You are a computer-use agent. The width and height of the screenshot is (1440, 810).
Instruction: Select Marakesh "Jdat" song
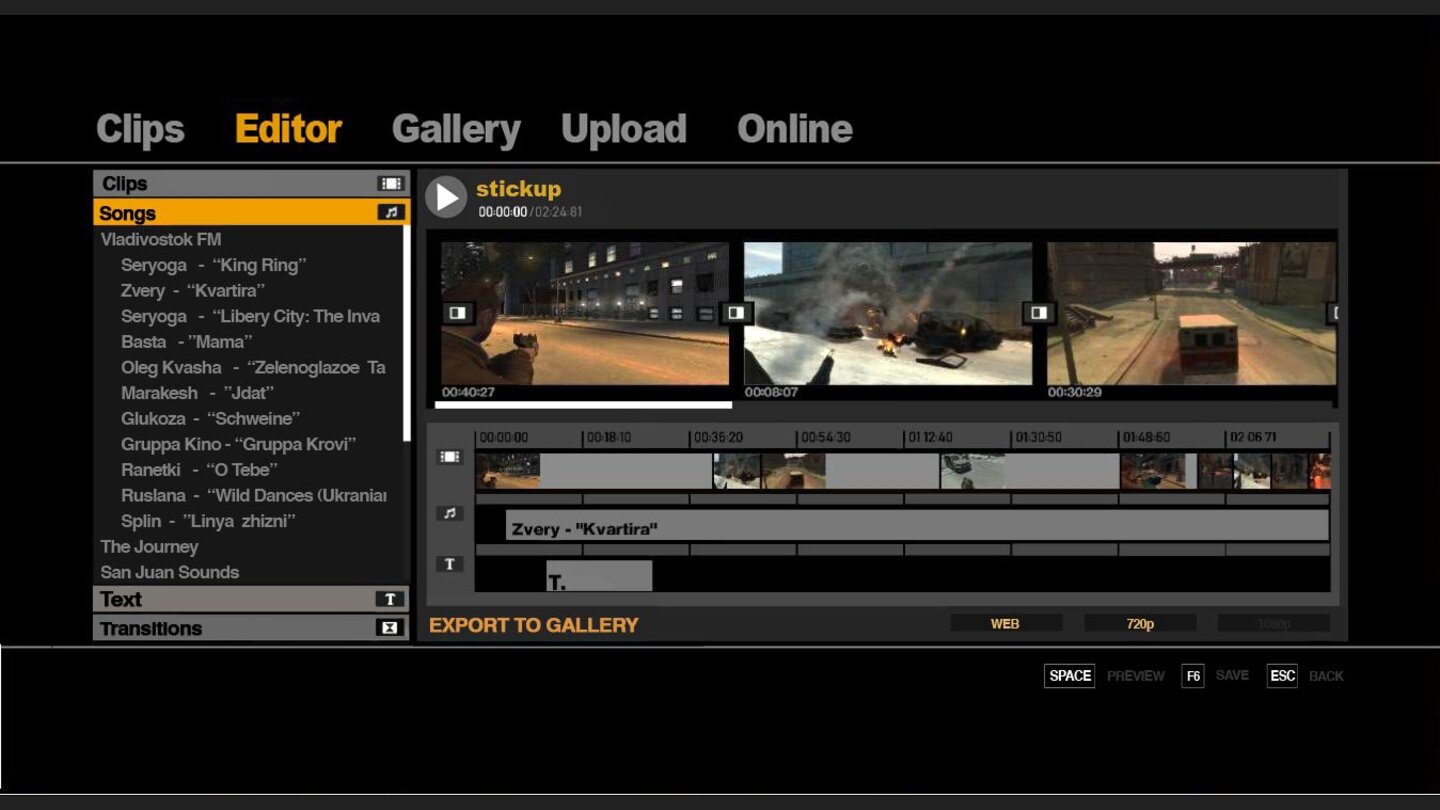197,393
